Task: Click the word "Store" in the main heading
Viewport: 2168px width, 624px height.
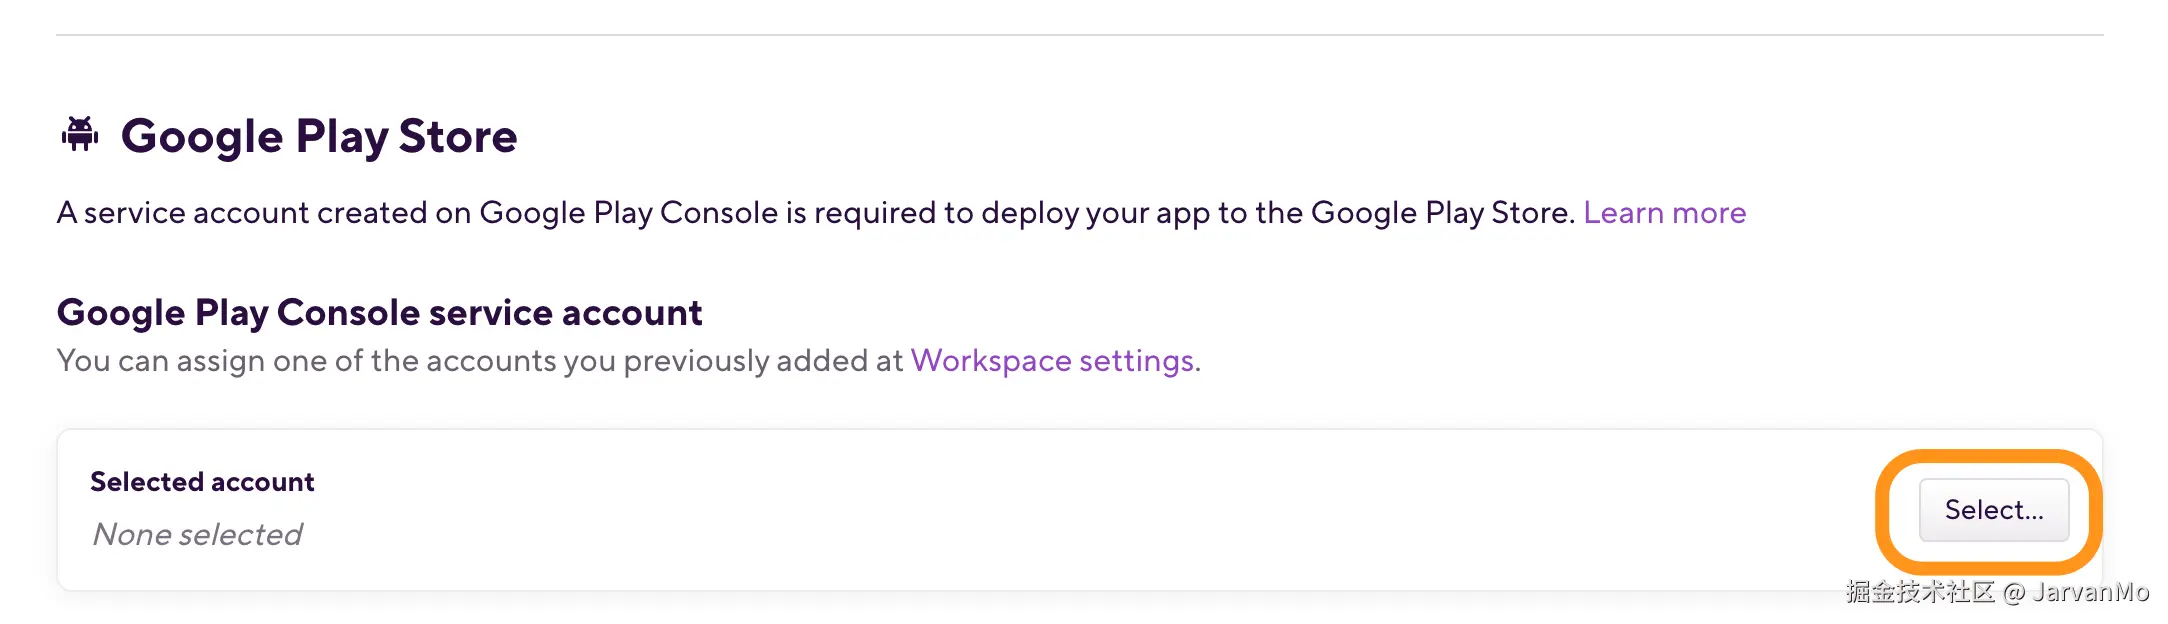Action: click(x=458, y=136)
